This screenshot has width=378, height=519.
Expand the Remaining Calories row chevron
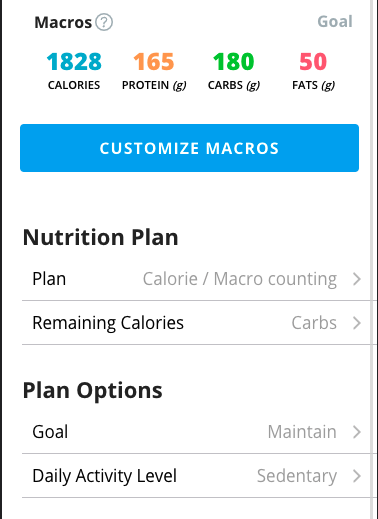coord(357,323)
